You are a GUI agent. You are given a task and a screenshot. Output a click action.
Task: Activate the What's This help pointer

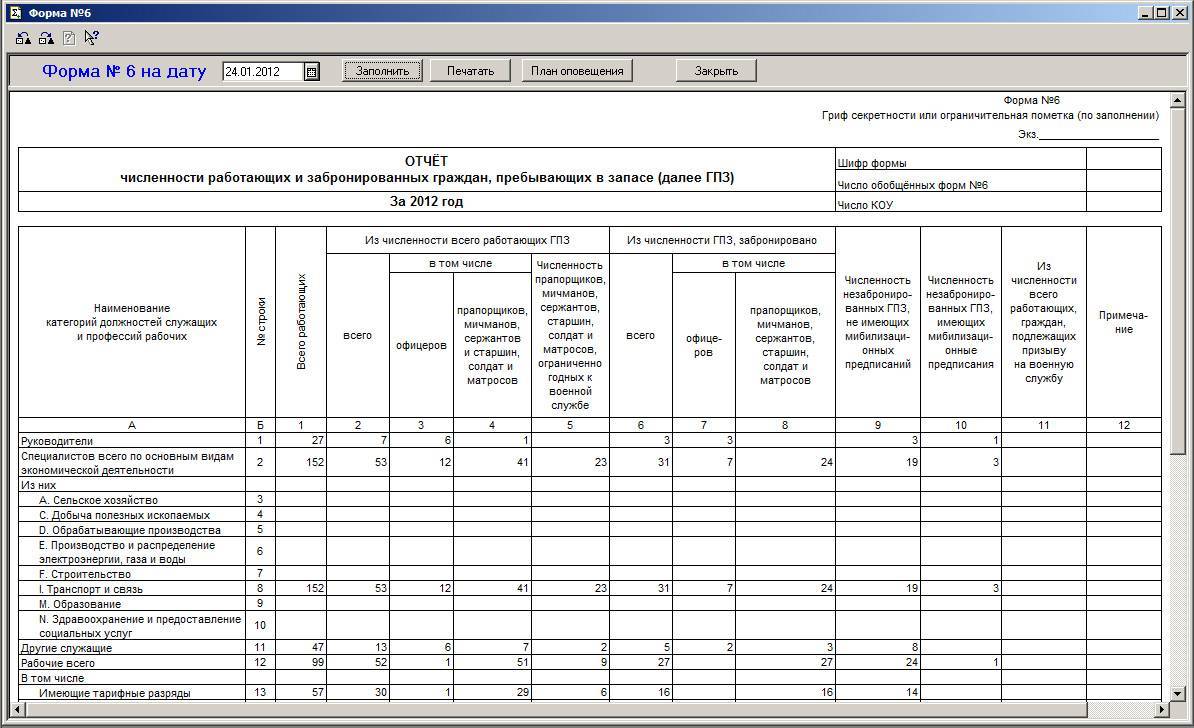(x=91, y=37)
